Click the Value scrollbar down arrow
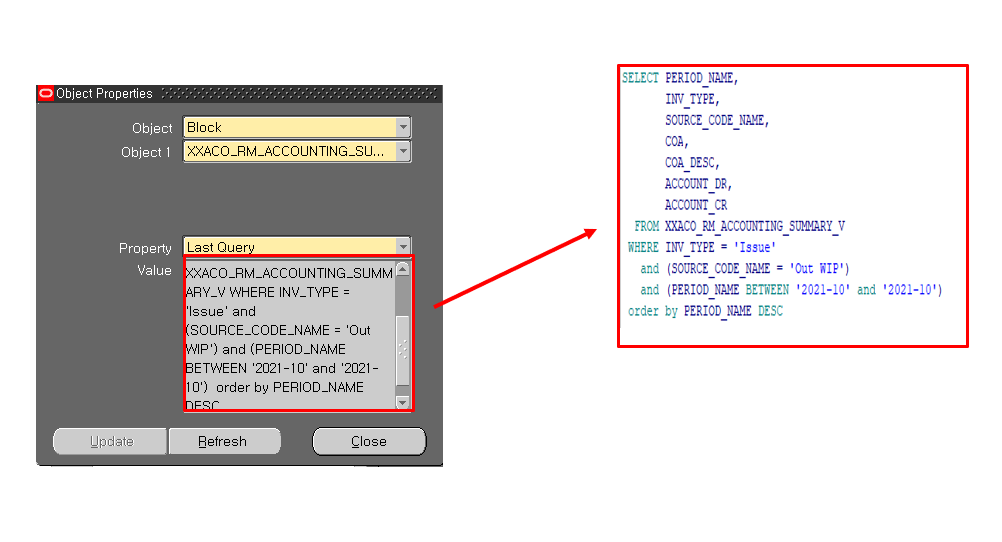This screenshot has width=1002, height=542. 403,403
